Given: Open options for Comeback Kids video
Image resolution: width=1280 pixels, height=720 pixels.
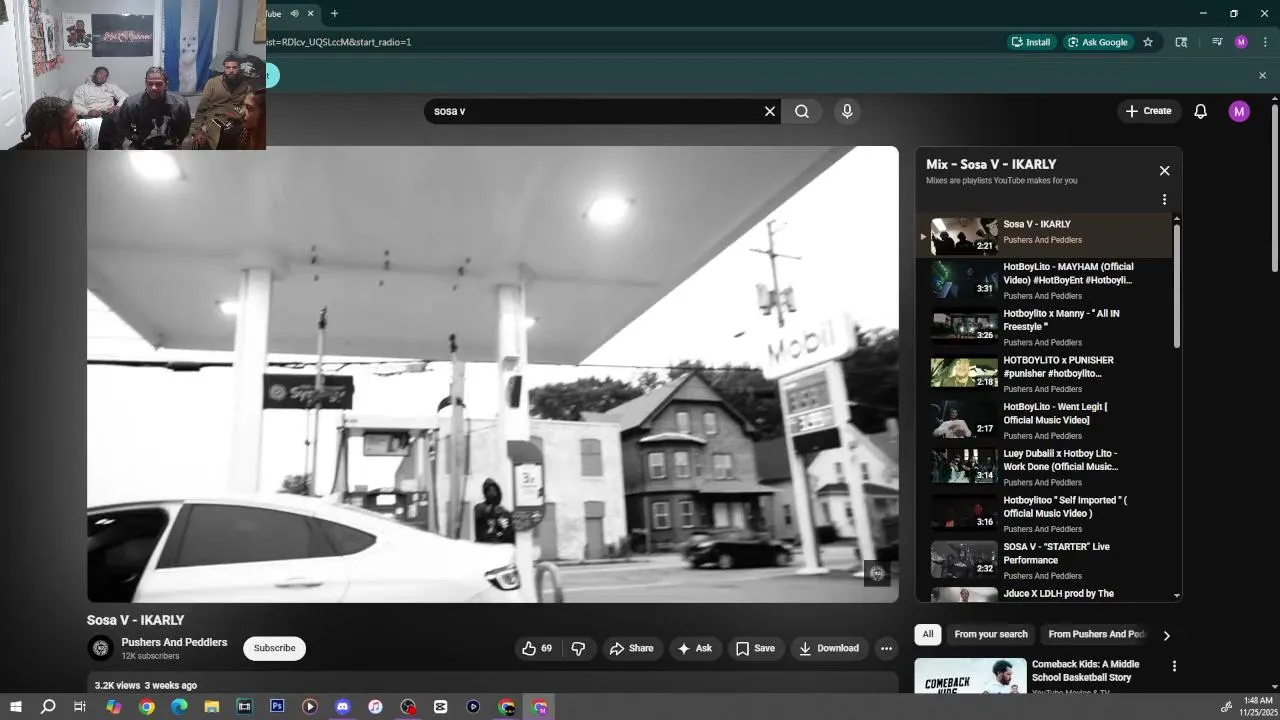Looking at the screenshot, I should pyautogui.click(x=1174, y=666).
